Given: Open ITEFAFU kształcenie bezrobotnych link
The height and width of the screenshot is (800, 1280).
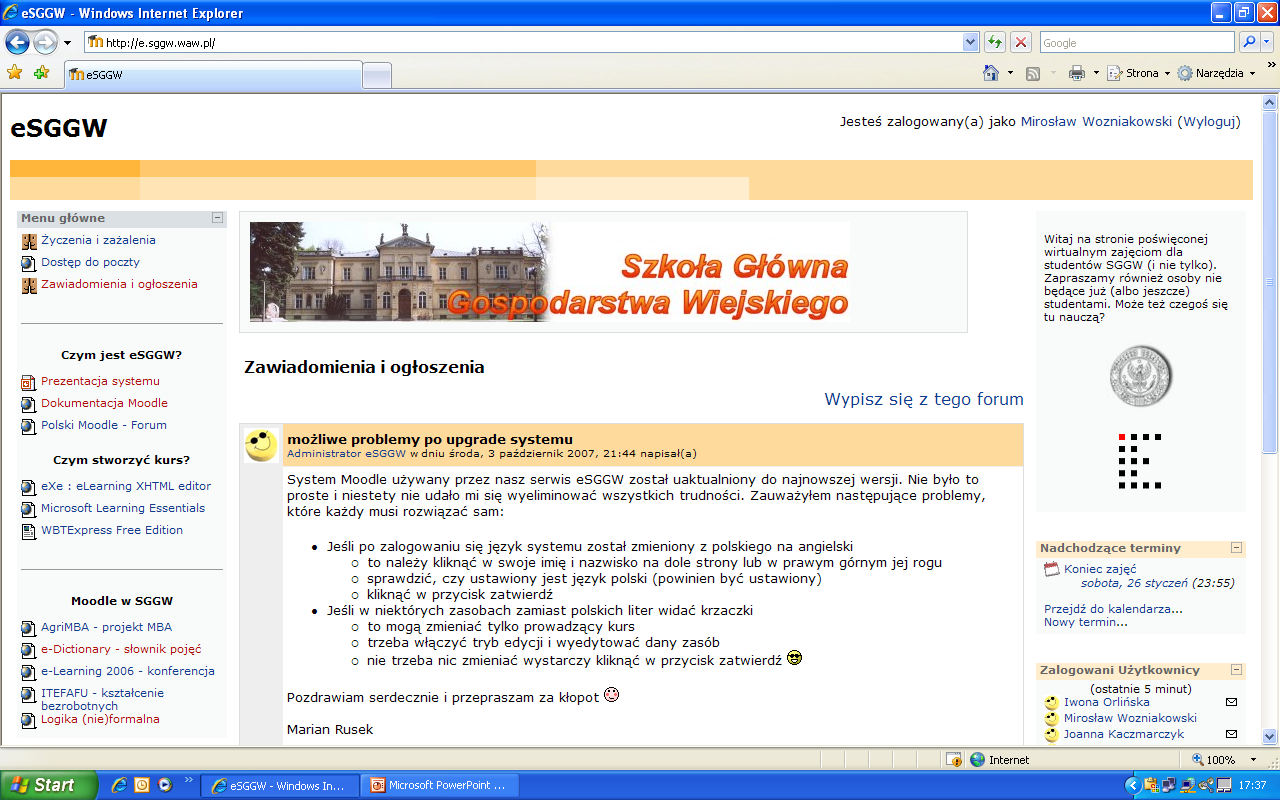Looking at the screenshot, I should tap(102, 699).
